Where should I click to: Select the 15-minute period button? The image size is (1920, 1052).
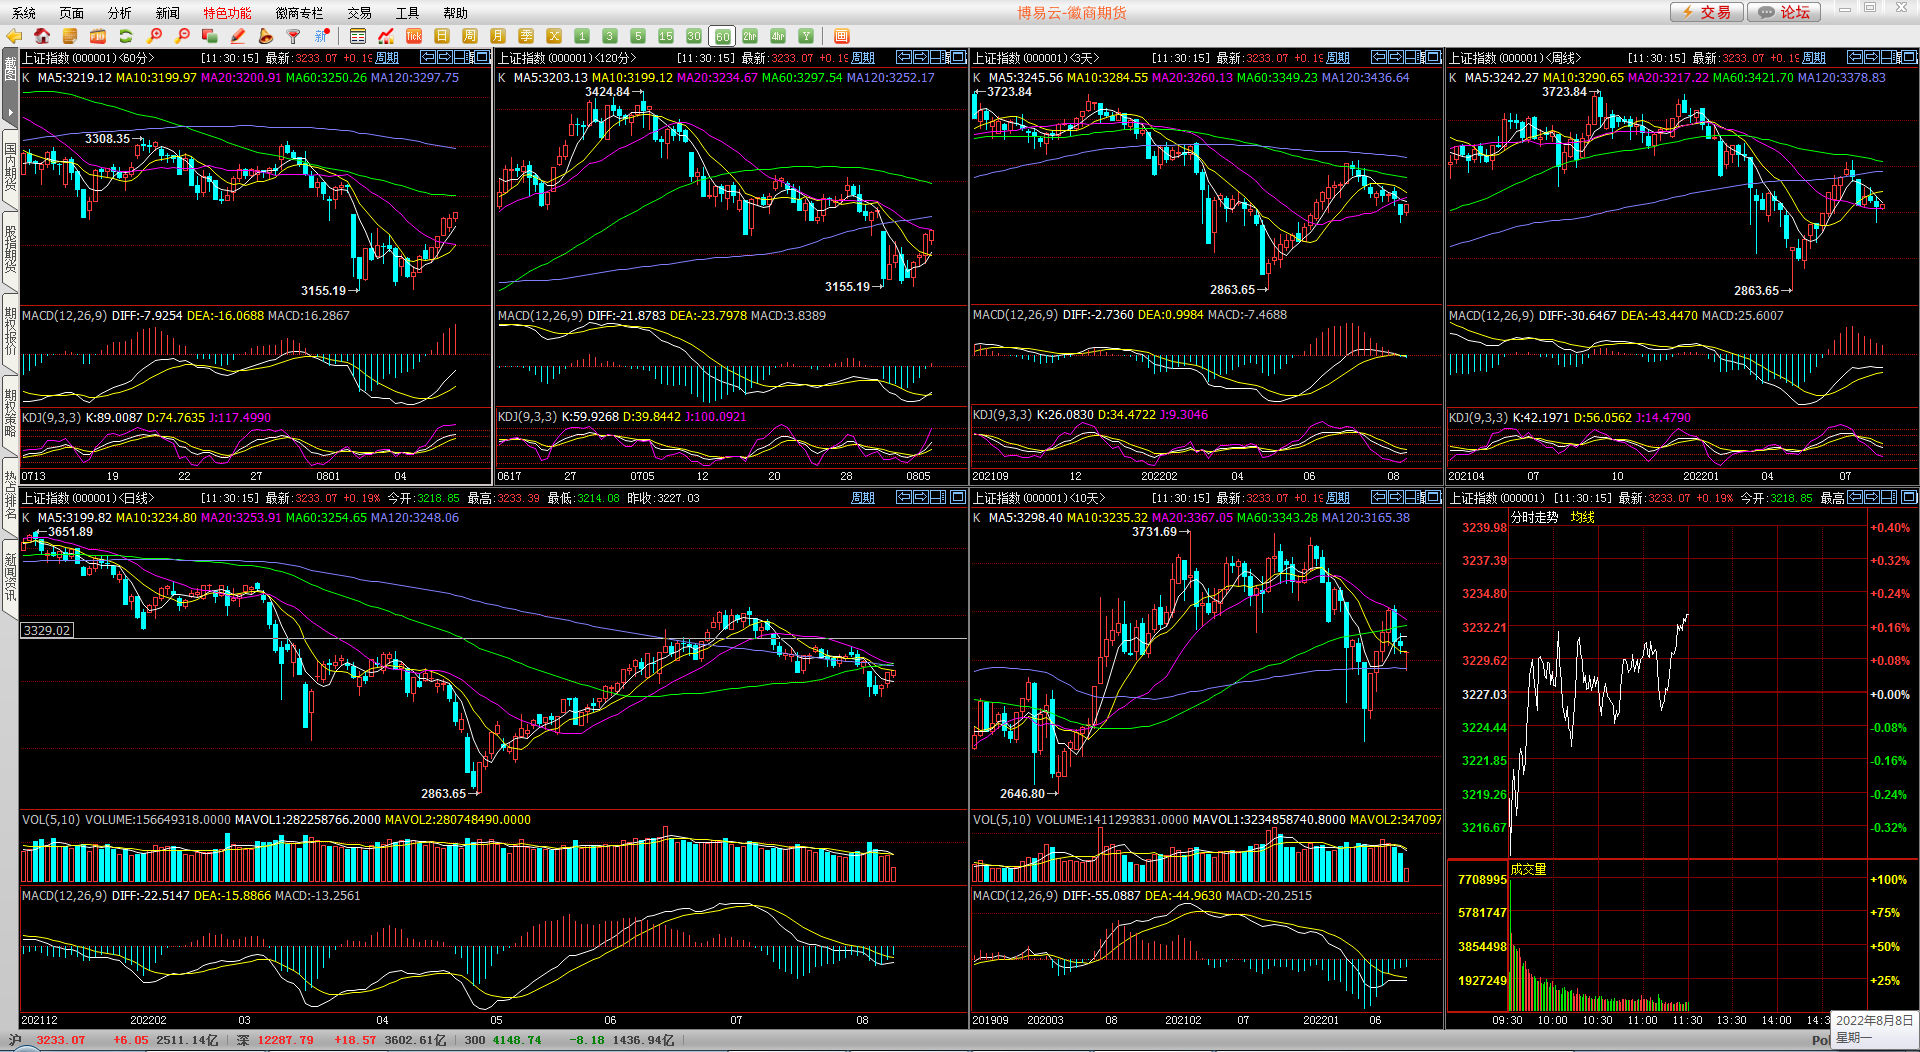click(x=666, y=36)
